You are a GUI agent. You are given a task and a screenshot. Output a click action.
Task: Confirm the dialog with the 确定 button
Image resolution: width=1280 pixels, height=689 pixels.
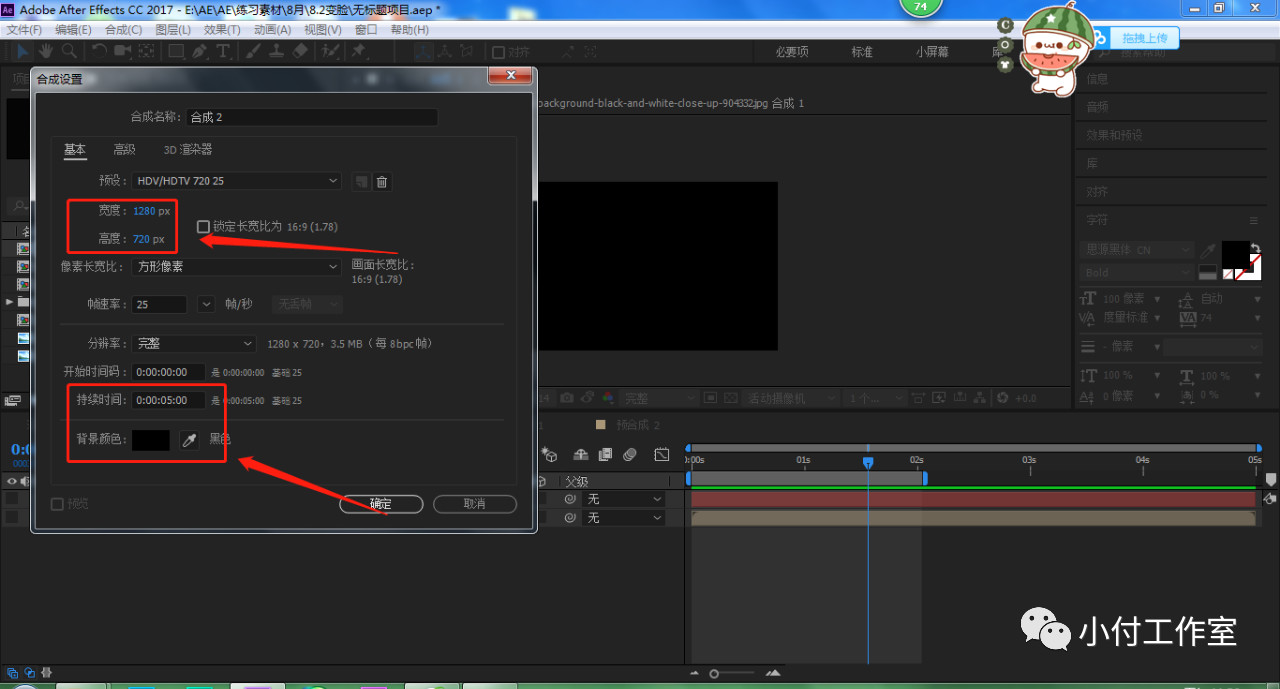[x=381, y=504]
